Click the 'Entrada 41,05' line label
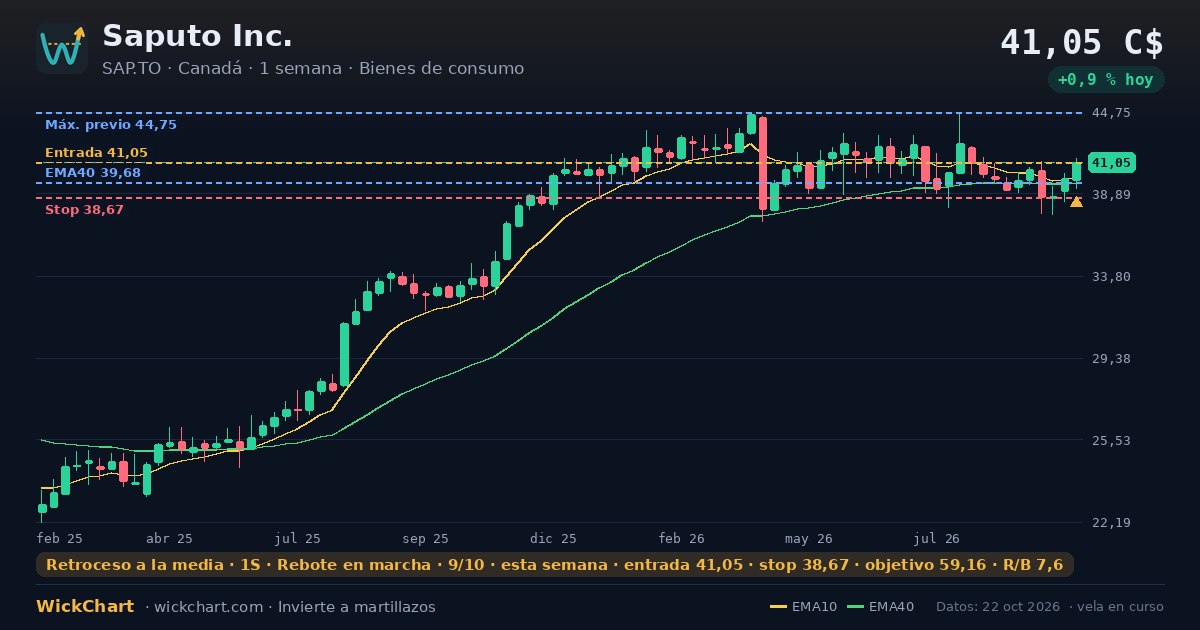Viewport: 1200px width, 630px height. pos(96,153)
